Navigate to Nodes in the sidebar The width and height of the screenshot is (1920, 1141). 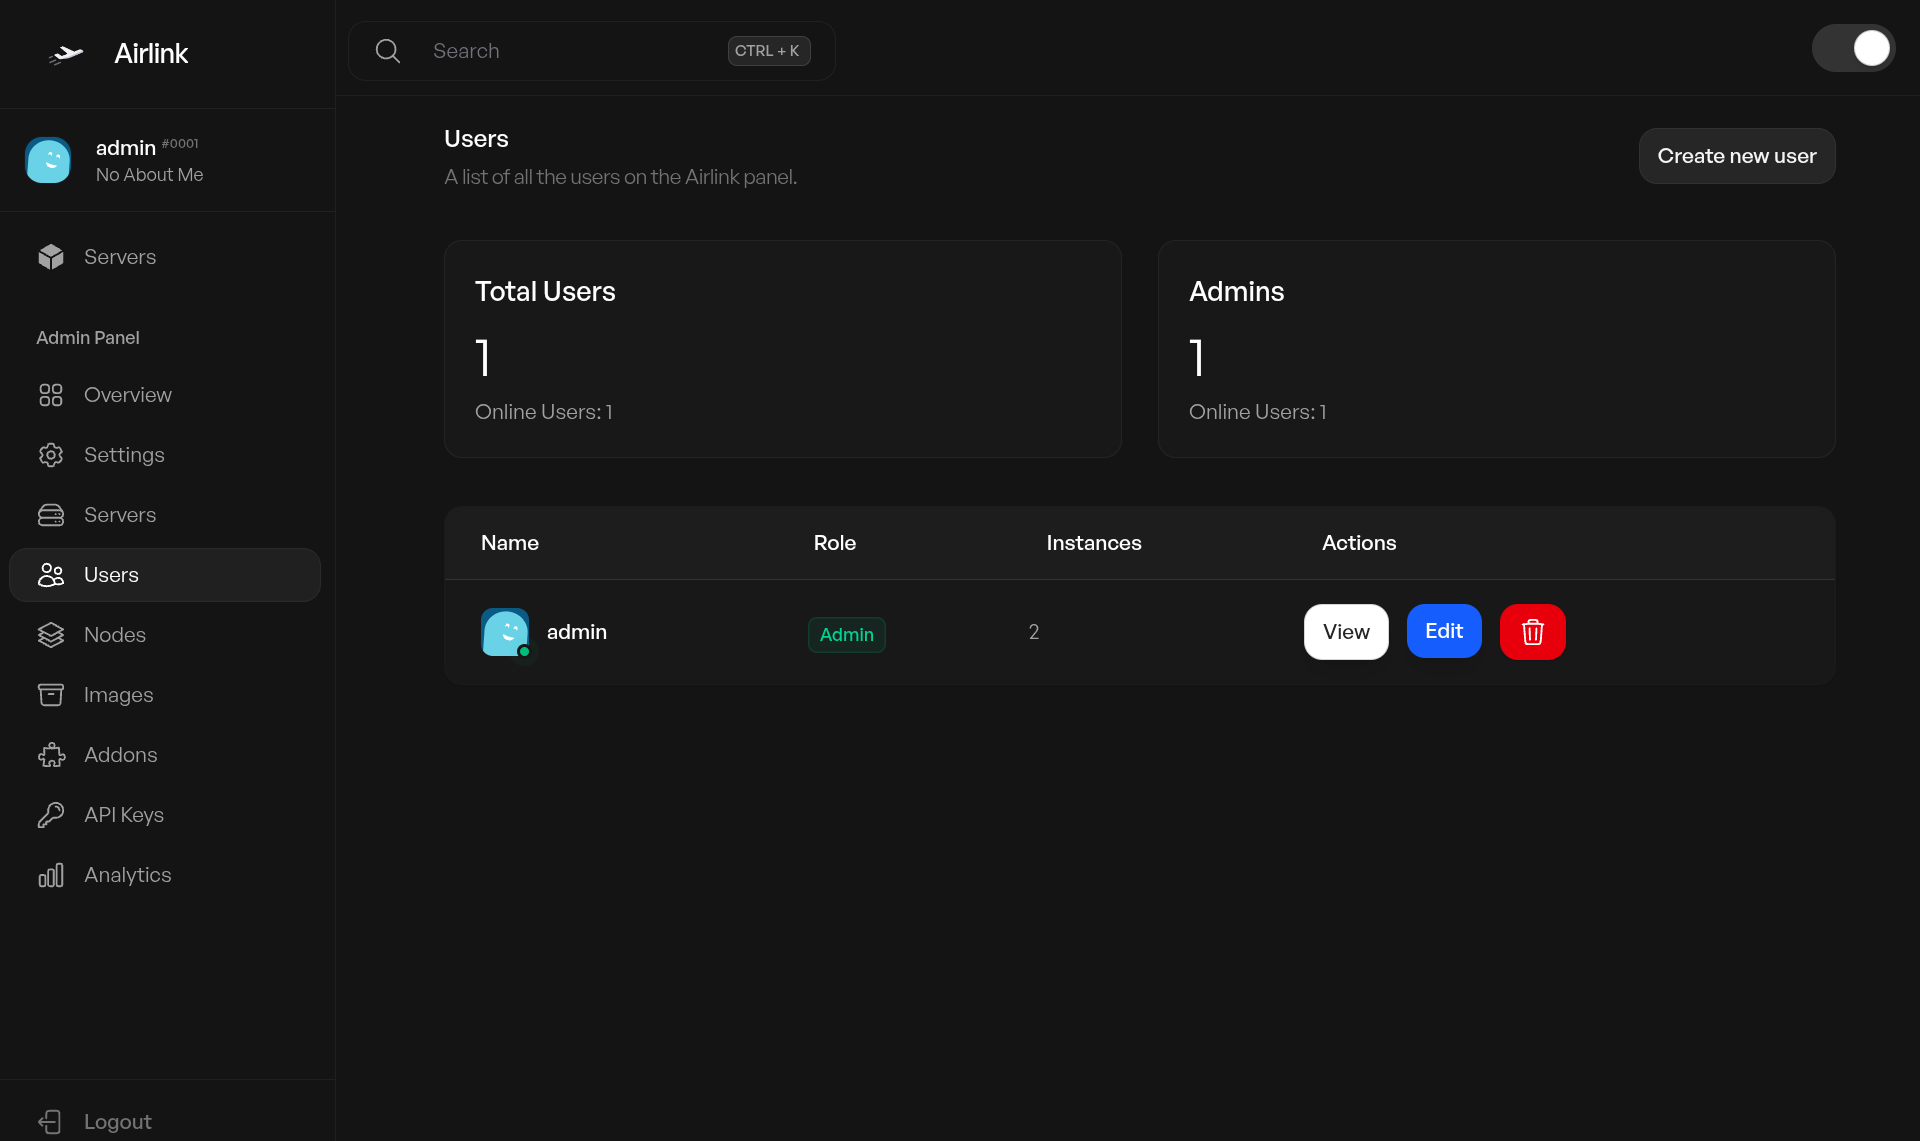(165, 635)
